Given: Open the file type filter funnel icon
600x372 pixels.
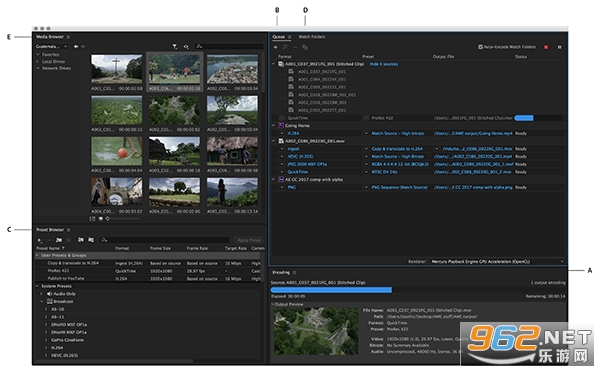Looking at the screenshot, I should pyautogui.click(x=174, y=46).
